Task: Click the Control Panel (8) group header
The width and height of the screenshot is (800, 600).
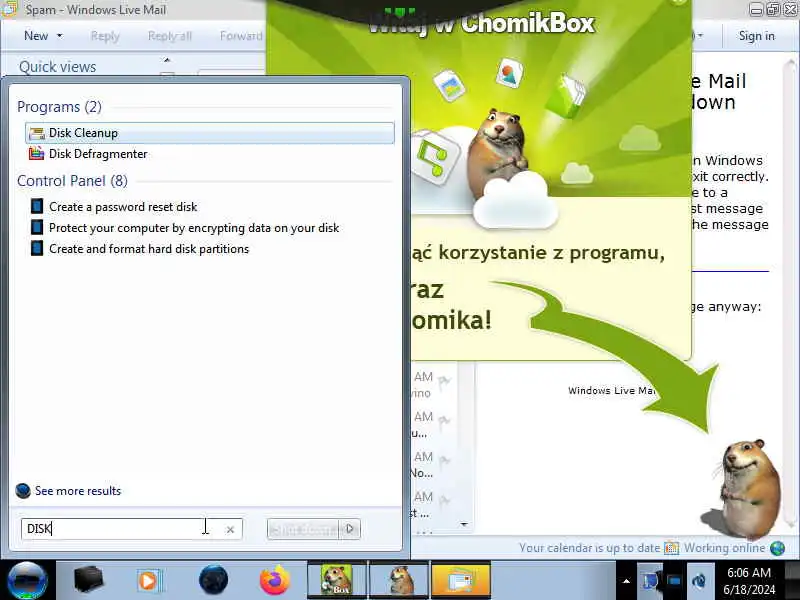Action: coord(72,181)
